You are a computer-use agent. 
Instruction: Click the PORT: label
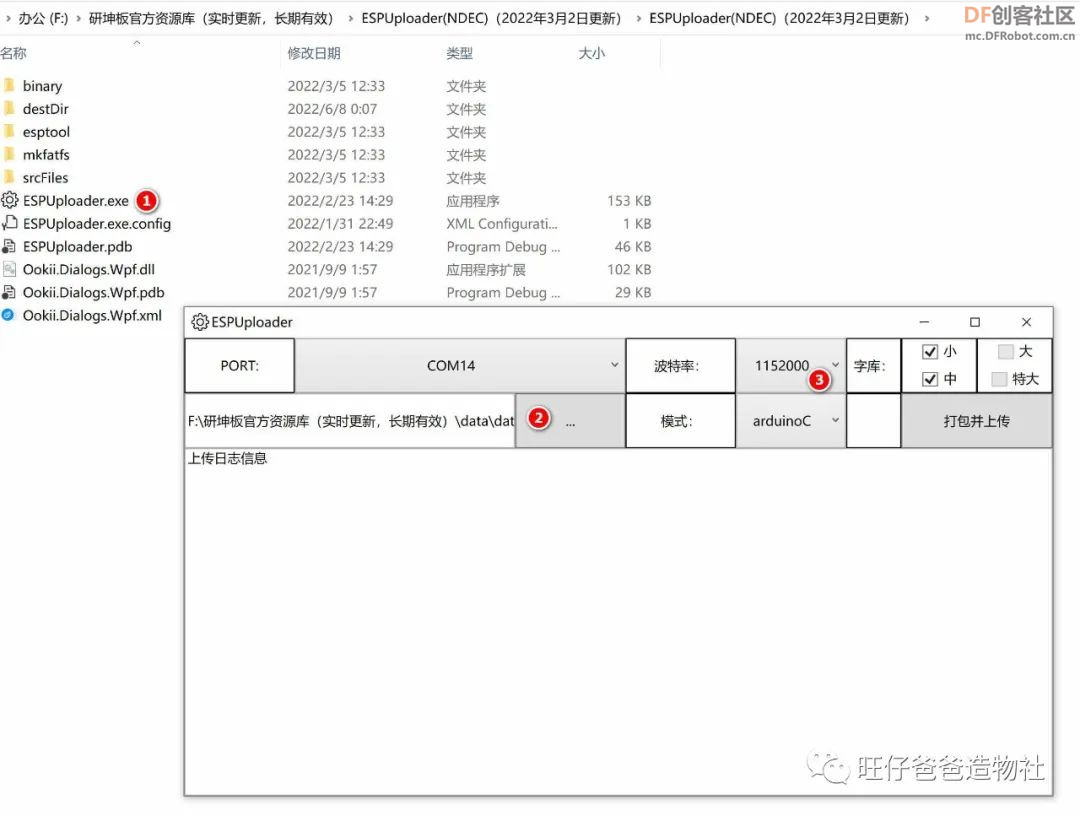tap(240, 366)
